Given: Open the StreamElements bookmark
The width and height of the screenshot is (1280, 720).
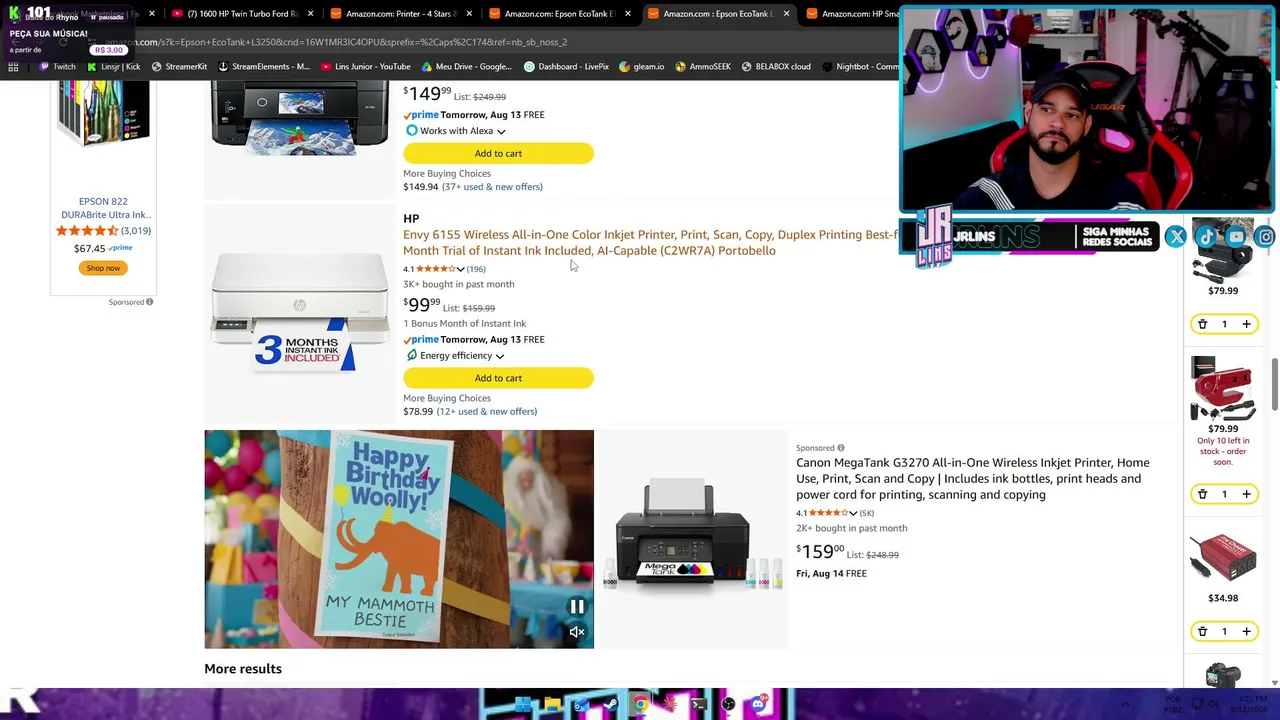Looking at the screenshot, I should click(x=264, y=67).
